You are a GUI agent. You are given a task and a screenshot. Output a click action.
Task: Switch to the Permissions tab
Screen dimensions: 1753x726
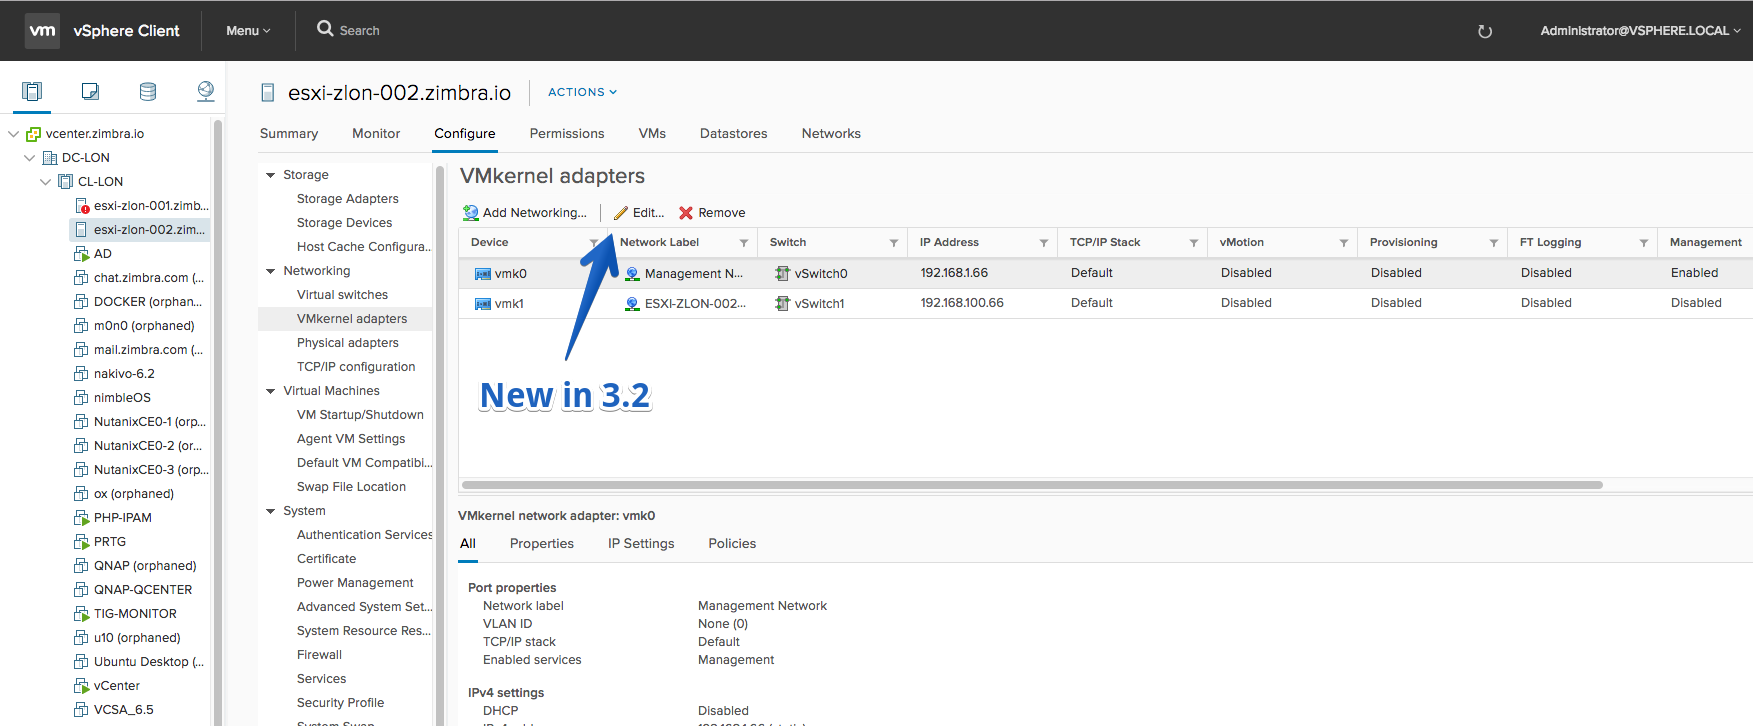point(567,134)
